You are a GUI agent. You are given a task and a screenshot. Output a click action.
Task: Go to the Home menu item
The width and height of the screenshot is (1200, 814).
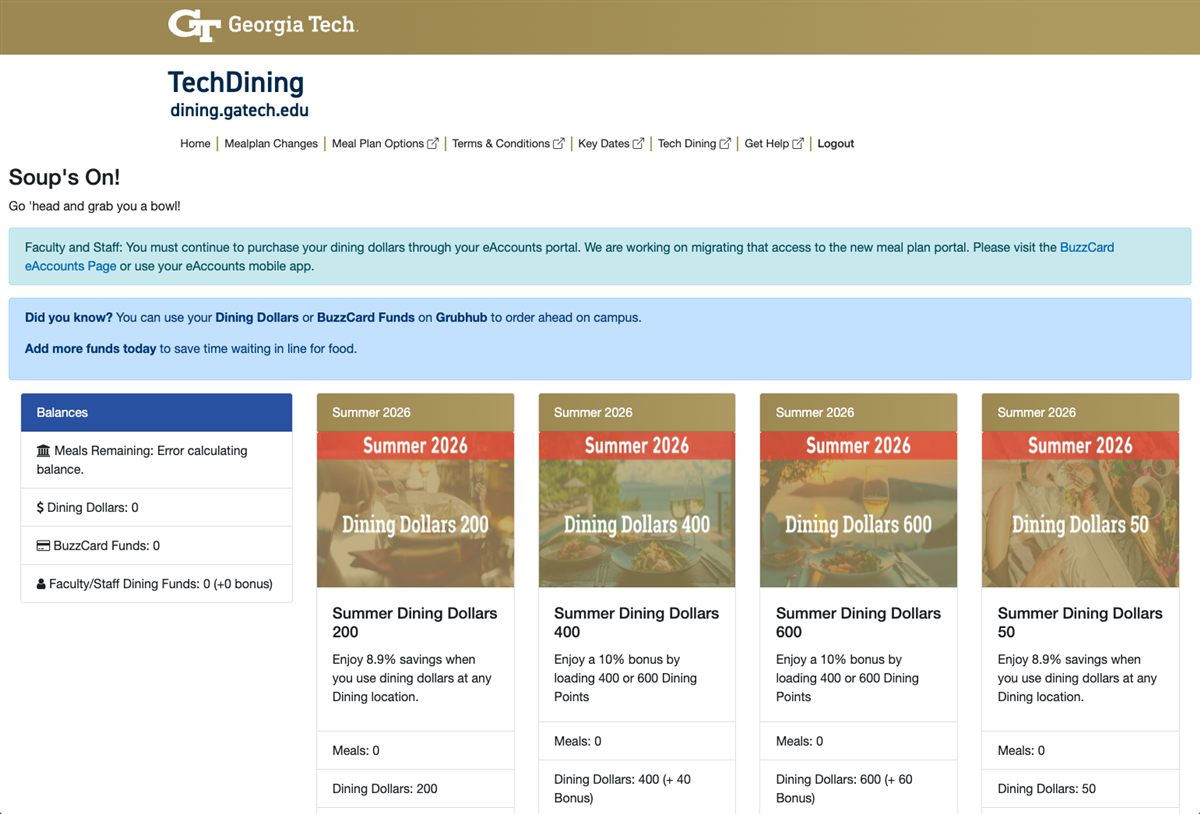pyautogui.click(x=195, y=144)
